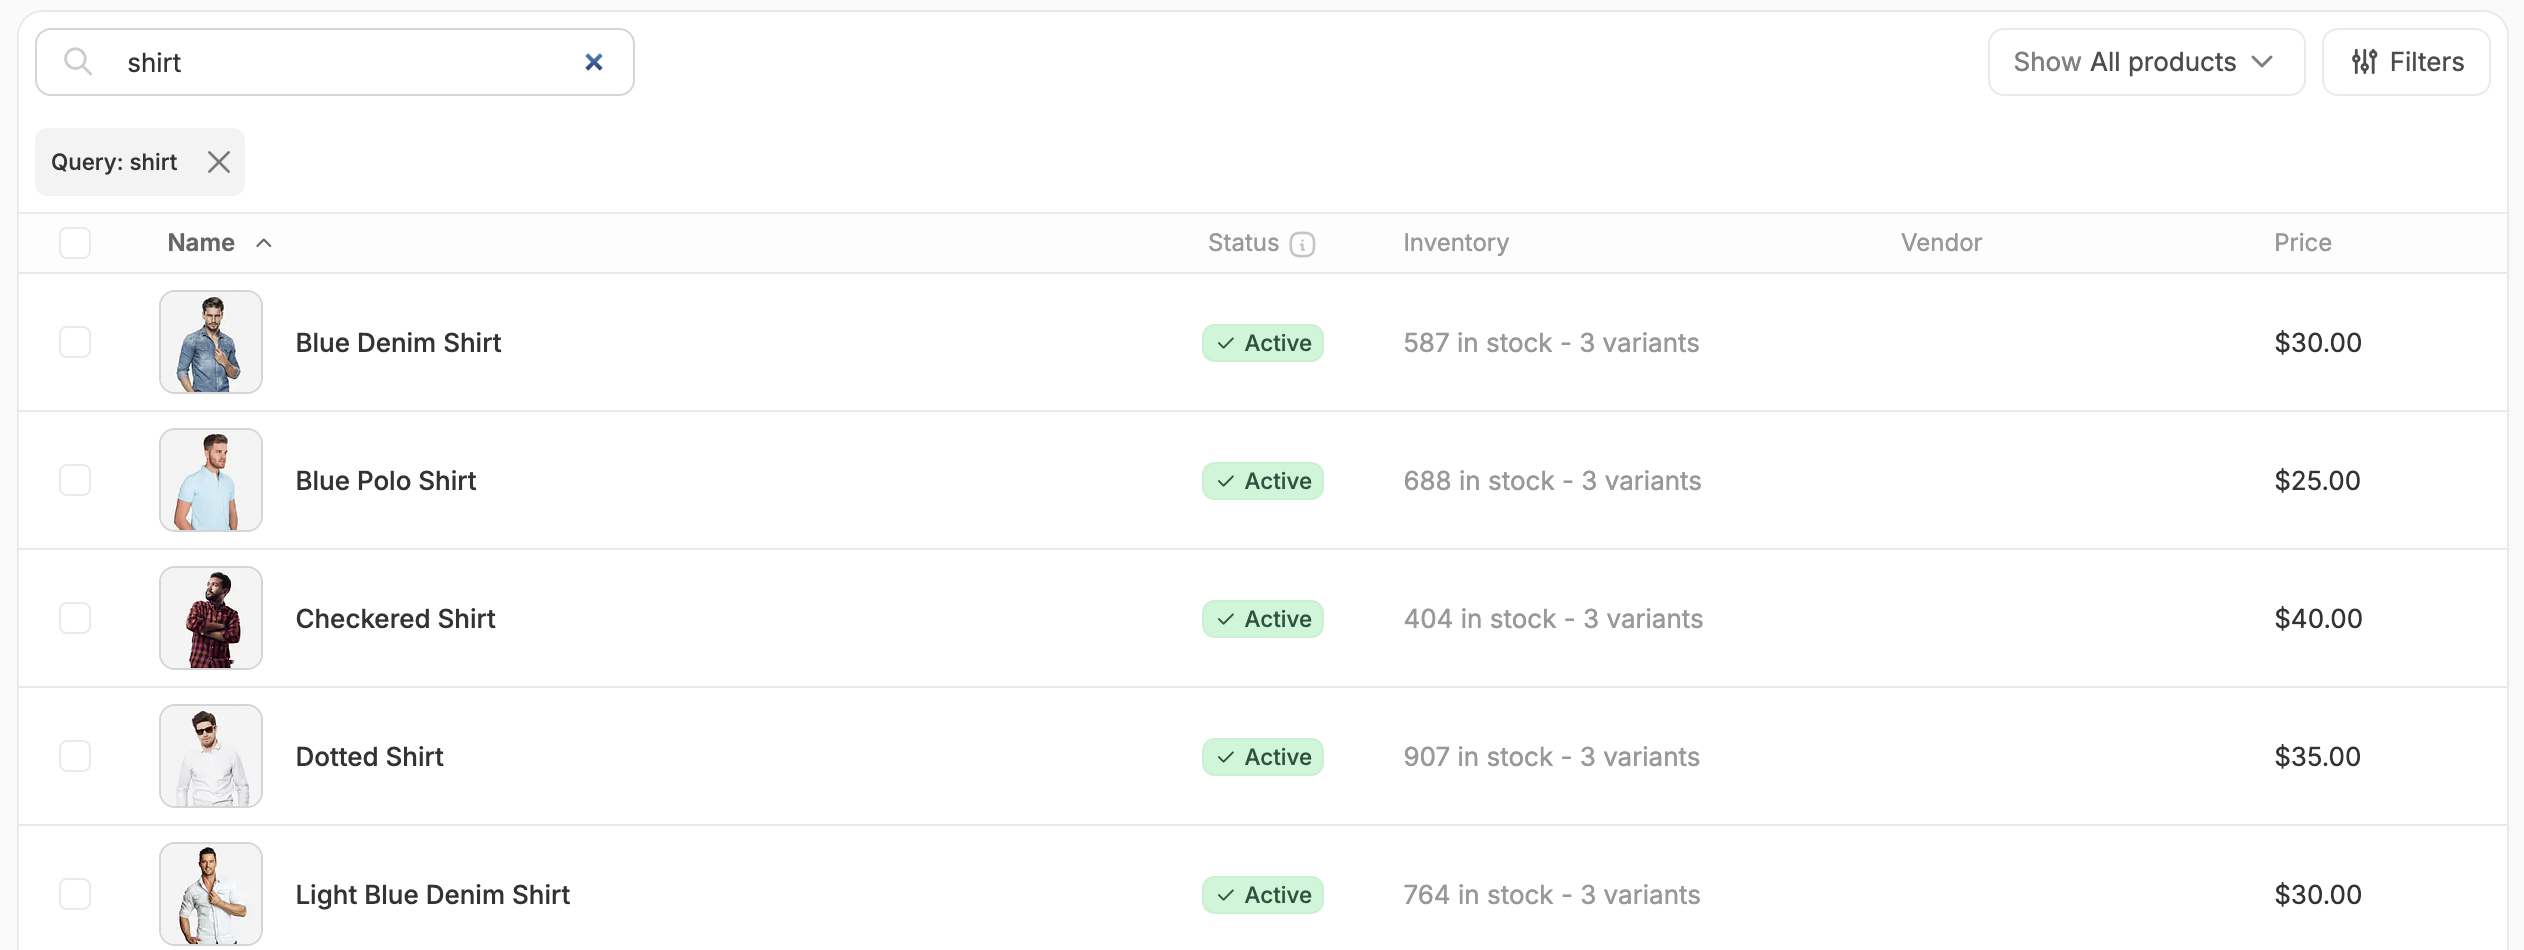
Task: Sort by the Price column header
Action: [2302, 243]
